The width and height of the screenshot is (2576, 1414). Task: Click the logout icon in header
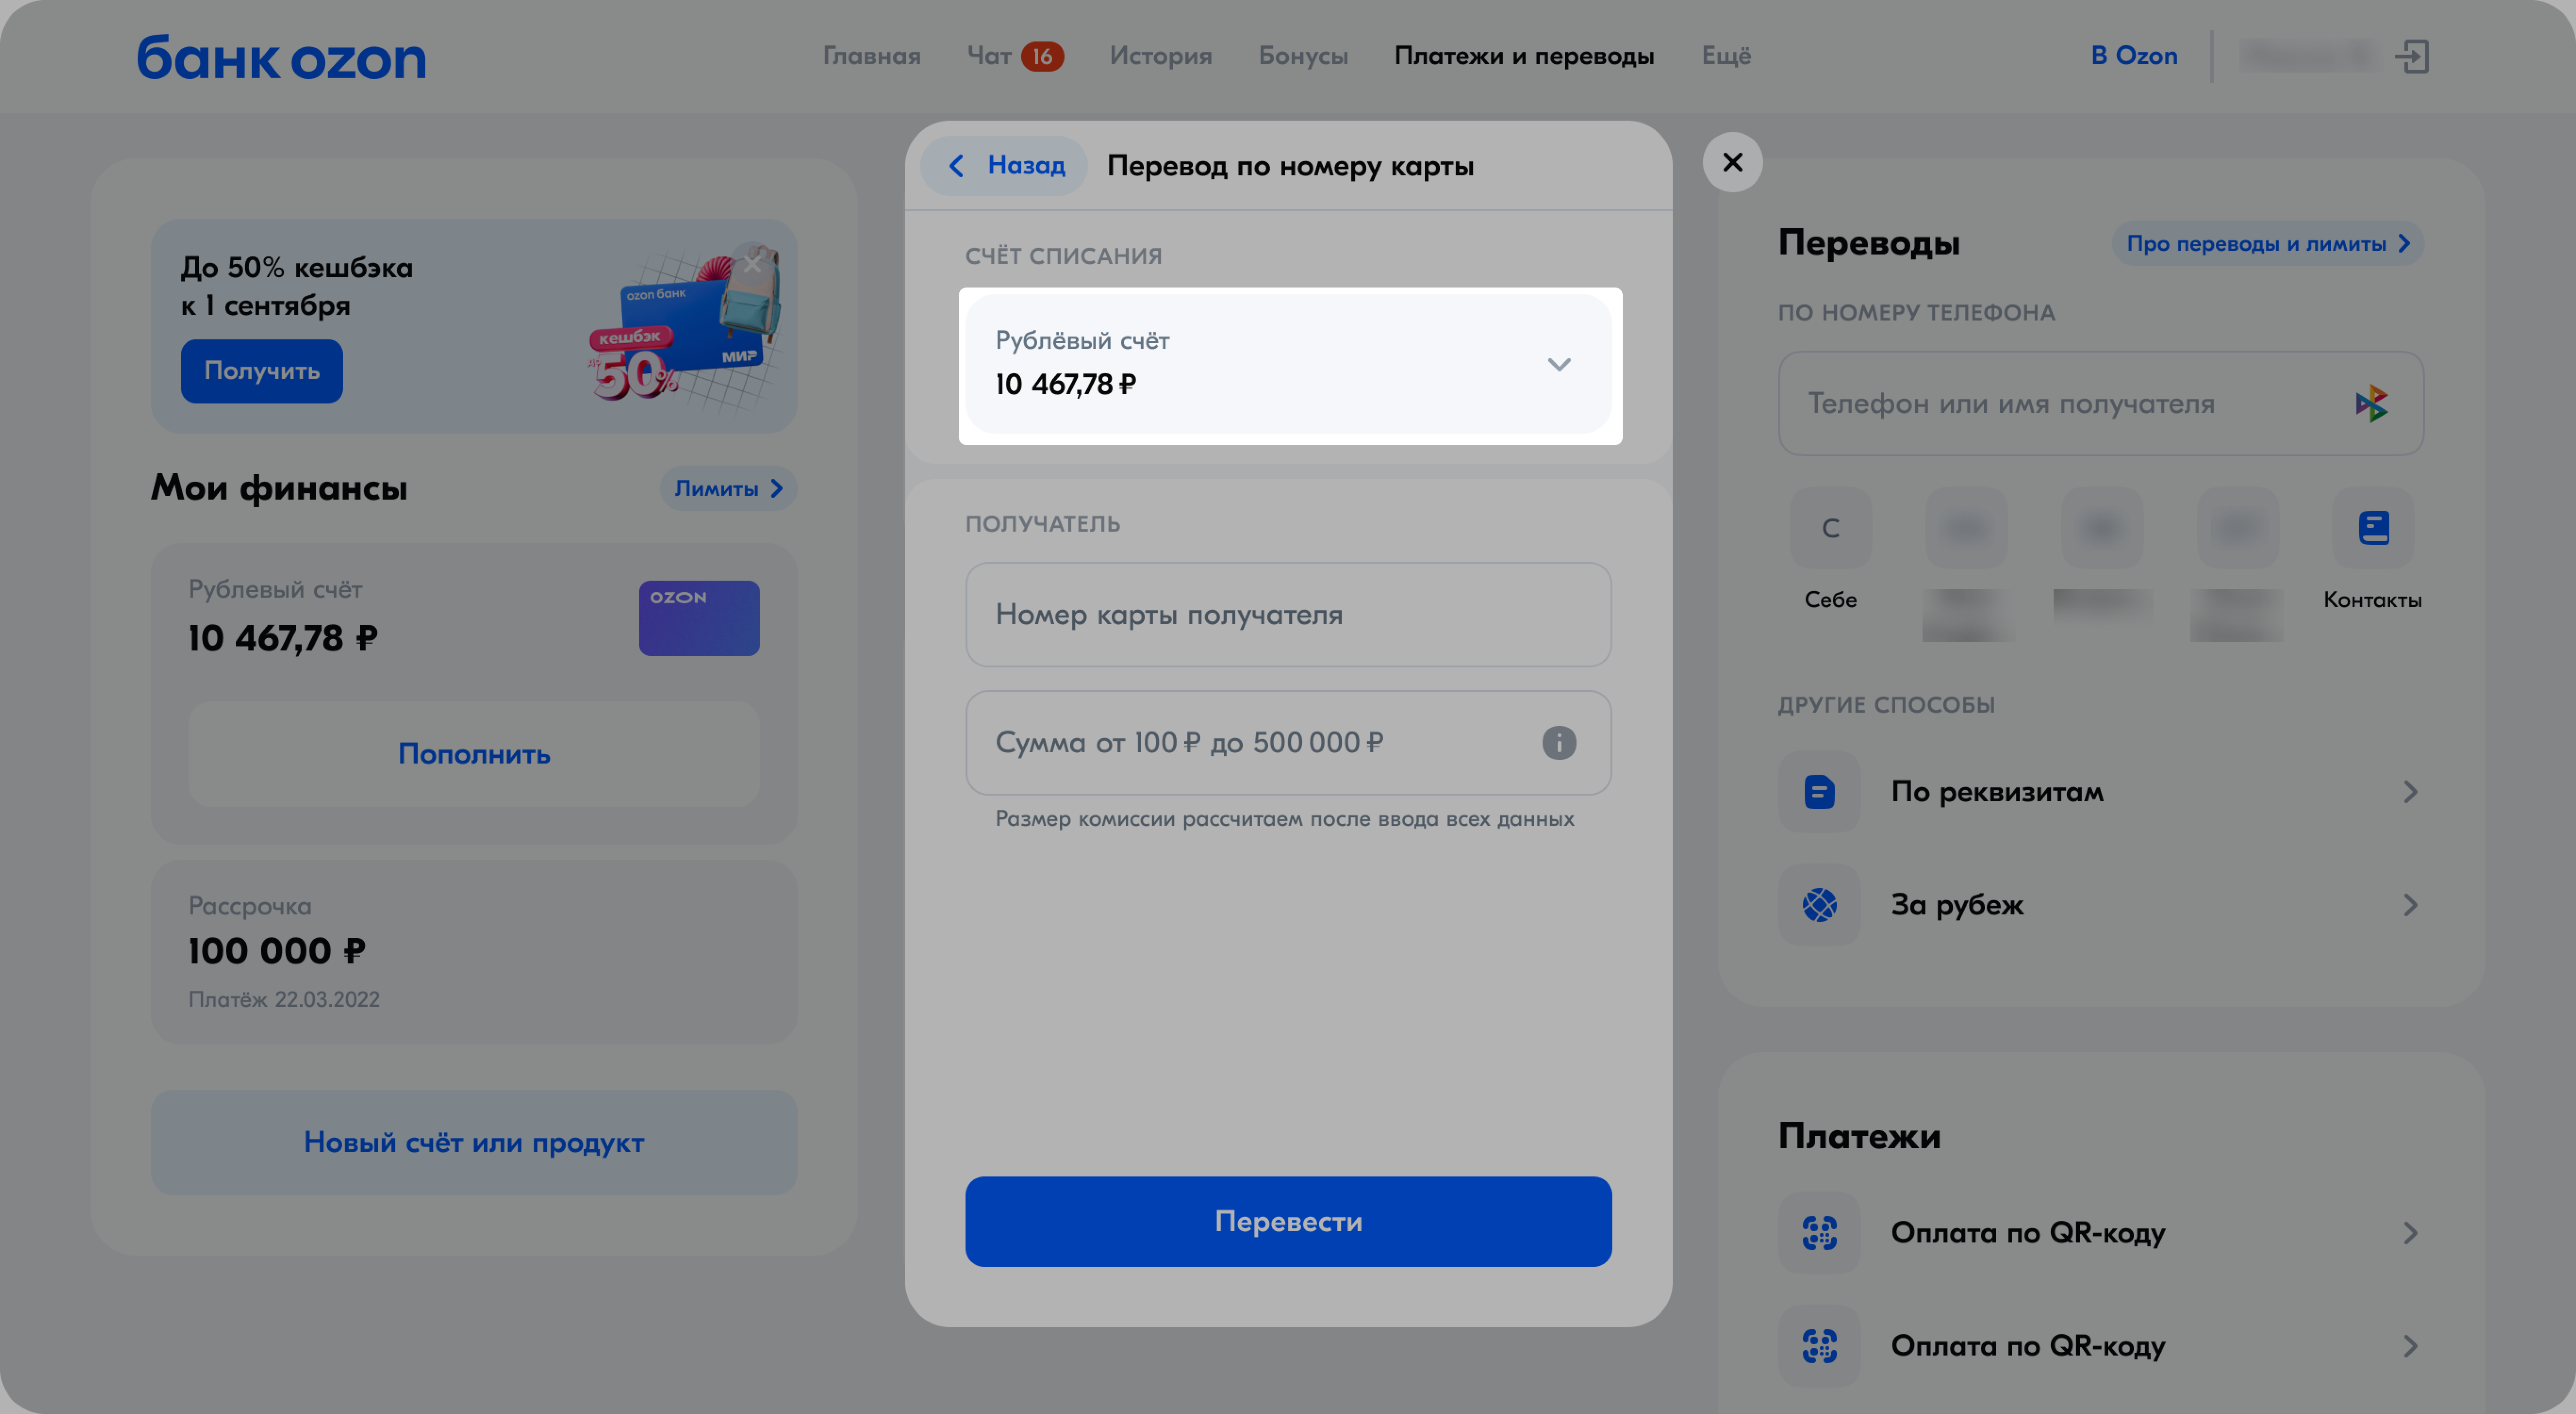pyautogui.click(x=2412, y=56)
